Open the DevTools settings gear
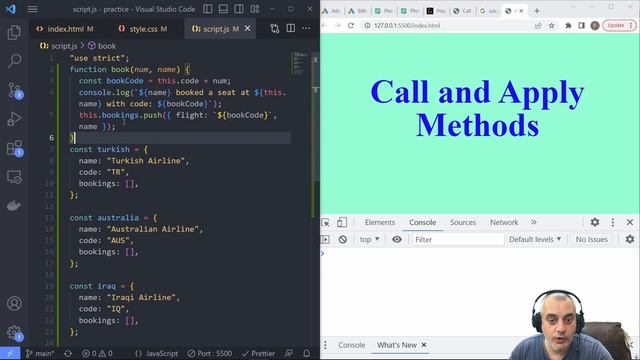640x360 pixels. click(x=595, y=222)
